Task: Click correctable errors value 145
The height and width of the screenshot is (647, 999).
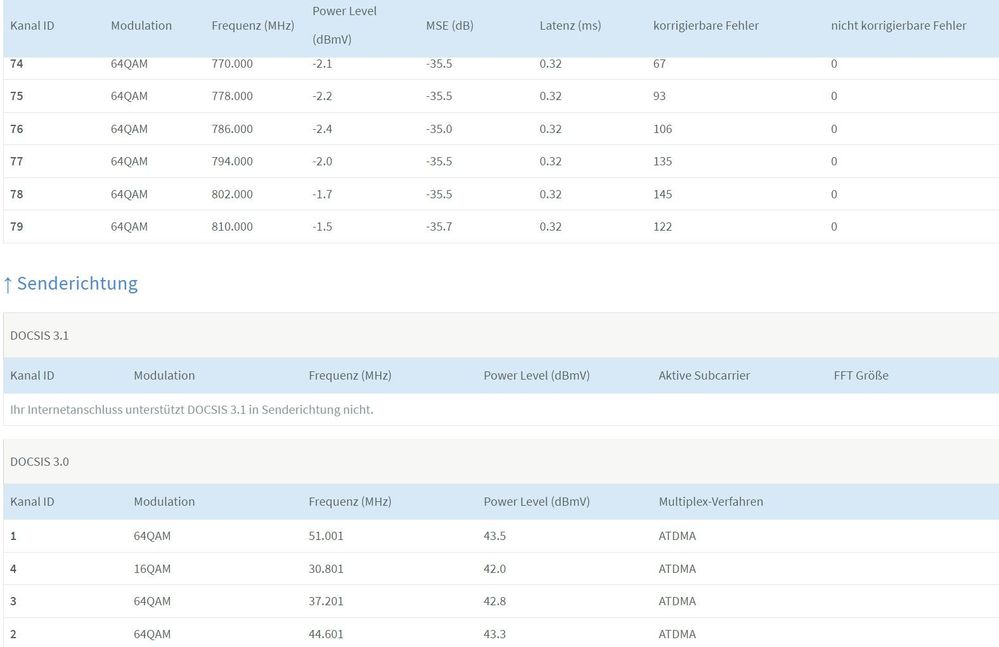Action: (663, 194)
